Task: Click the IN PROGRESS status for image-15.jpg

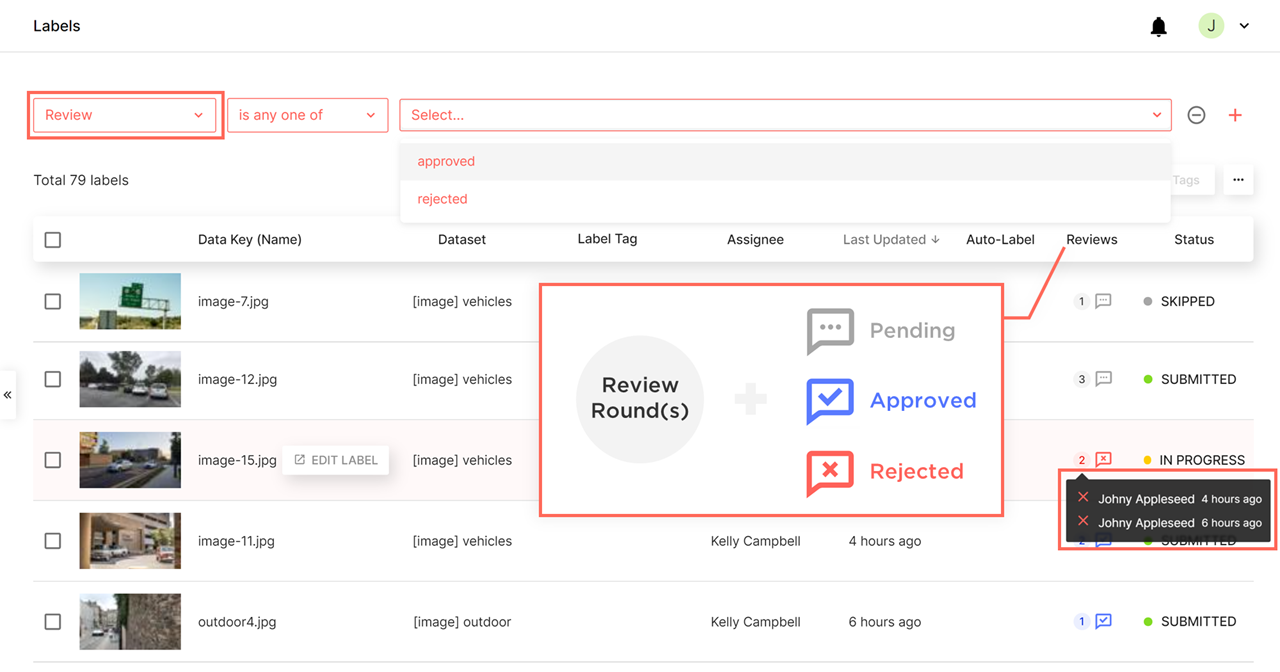Action: click(x=1194, y=460)
